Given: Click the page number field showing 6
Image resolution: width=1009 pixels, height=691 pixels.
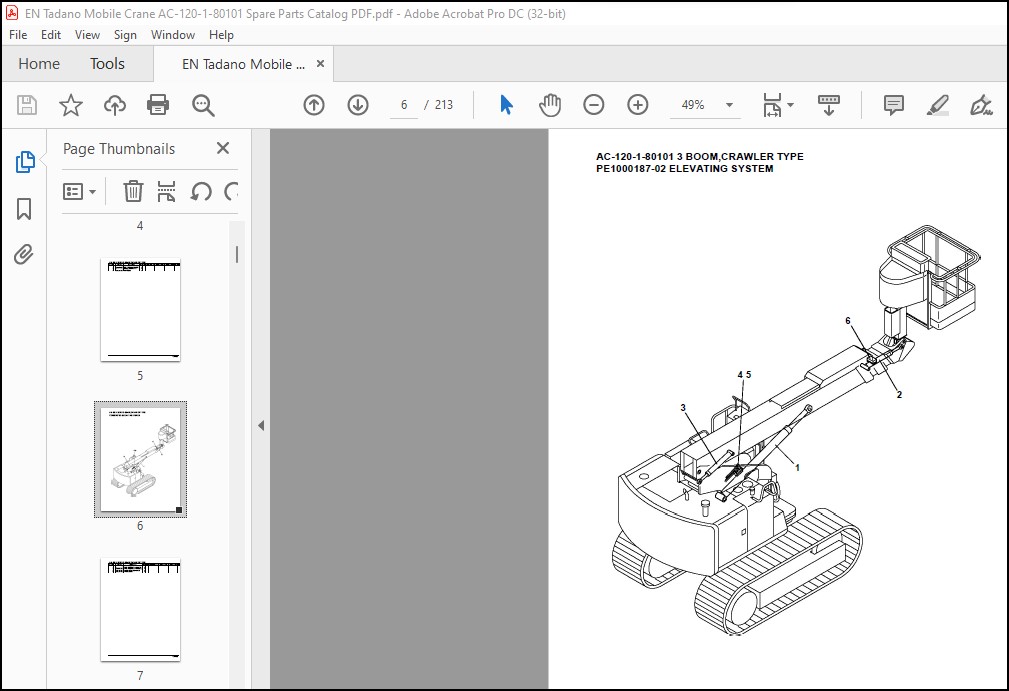Looking at the screenshot, I should [x=404, y=105].
